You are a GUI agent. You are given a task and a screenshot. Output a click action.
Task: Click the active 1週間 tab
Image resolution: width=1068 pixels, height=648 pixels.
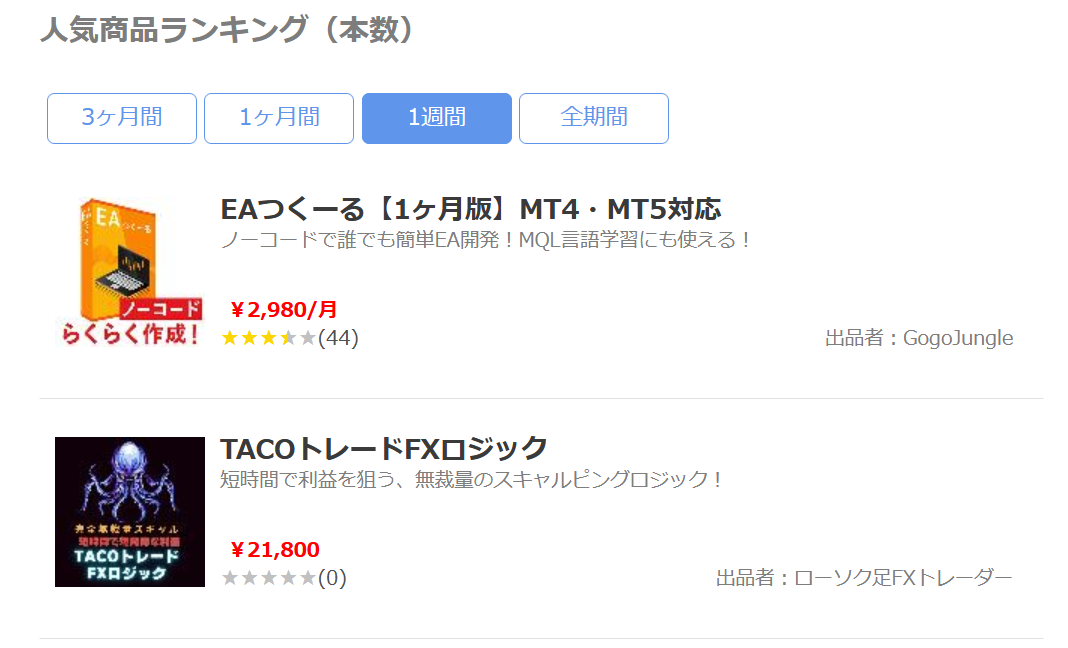tap(436, 118)
